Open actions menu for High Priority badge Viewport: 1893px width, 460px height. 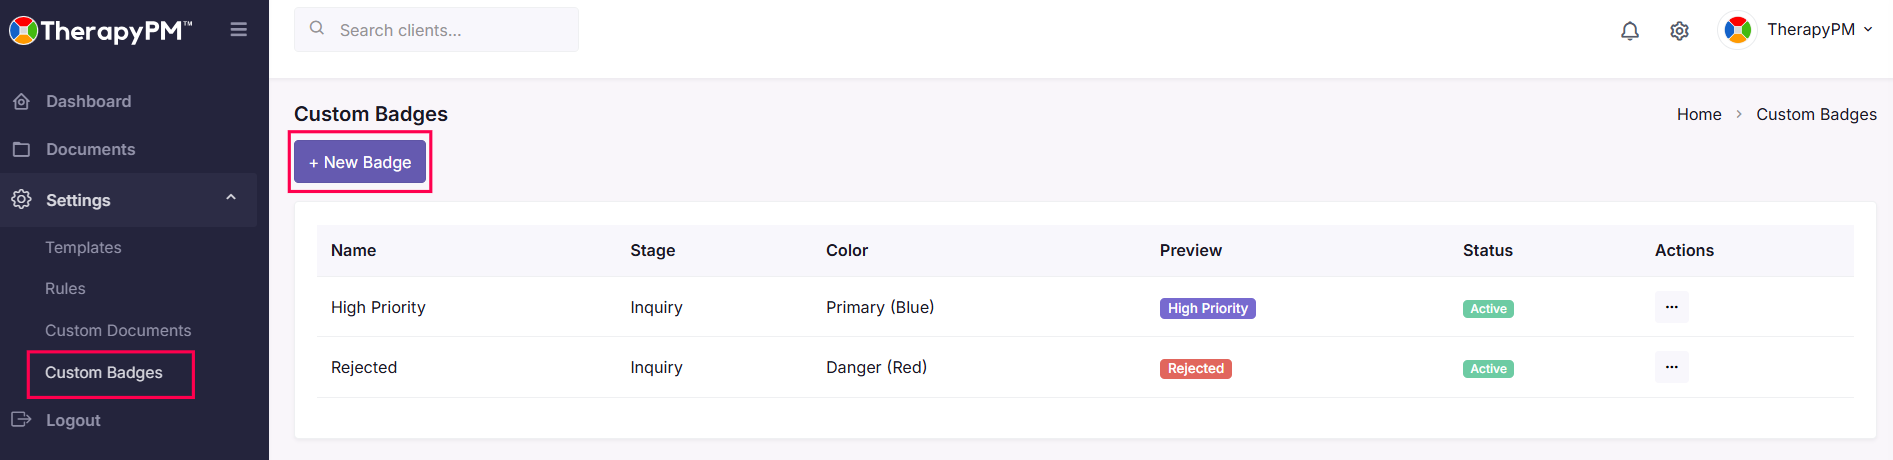(x=1671, y=307)
